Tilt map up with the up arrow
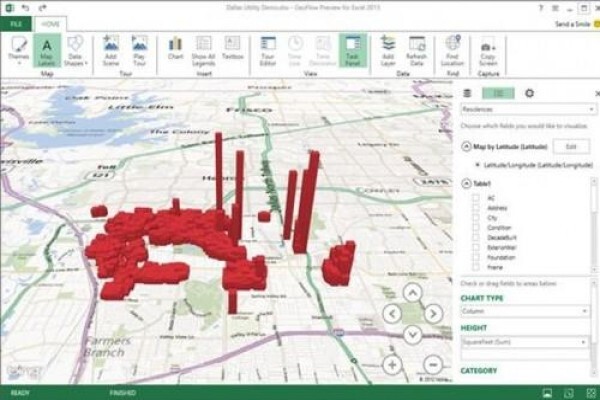 pyautogui.click(x=412, y=293)
